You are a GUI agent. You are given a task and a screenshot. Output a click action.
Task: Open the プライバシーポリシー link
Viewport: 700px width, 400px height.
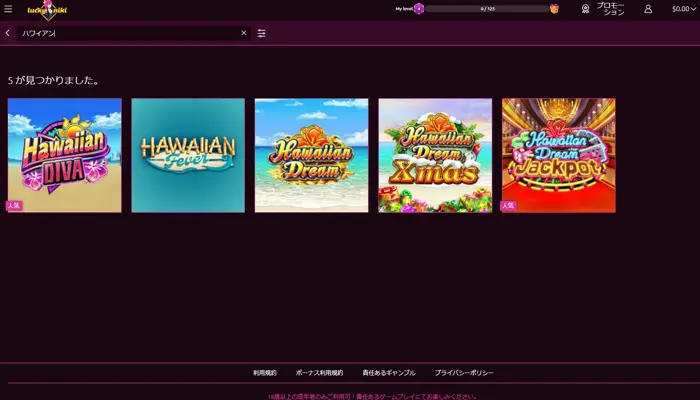(x=464, y=372)
